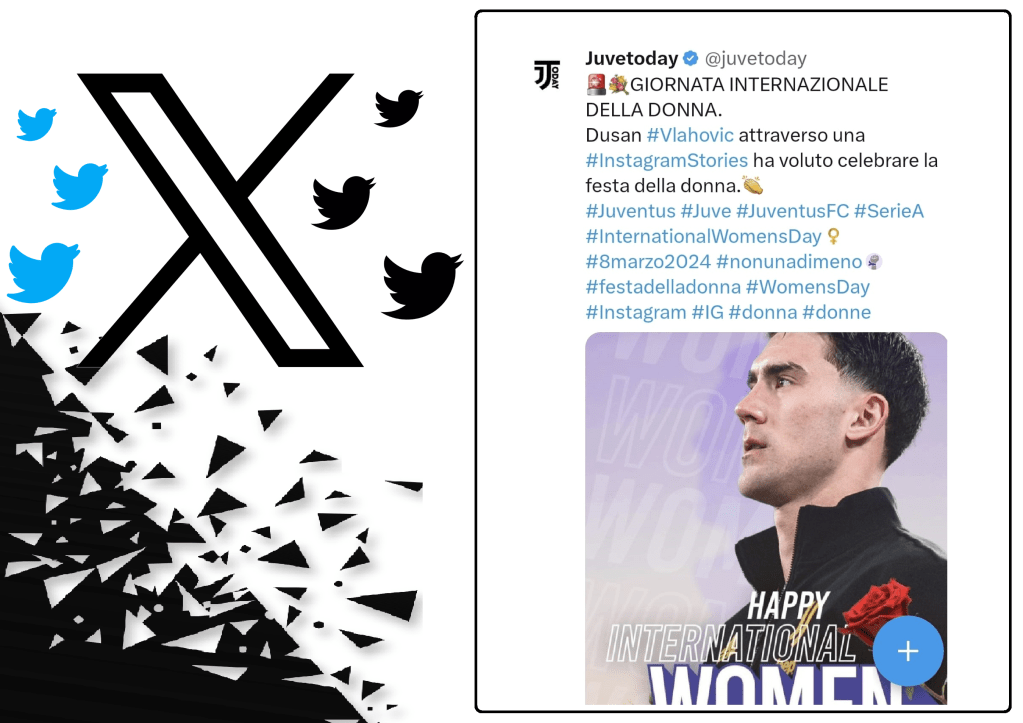The image size is (1023, 723).
Task: Open the @juvetoday handle
Action: [x=756, y=59]
